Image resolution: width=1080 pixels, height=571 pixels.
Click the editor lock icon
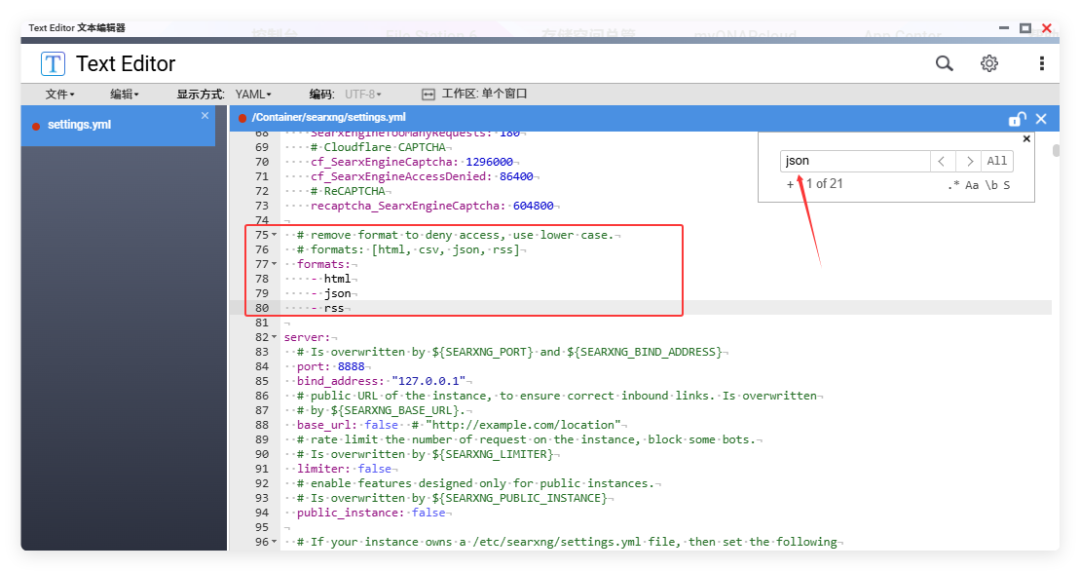pyautogui.click(x=1017, y=119)
